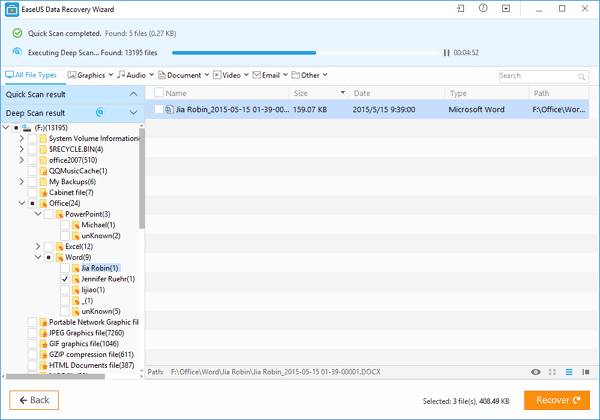
Task: Click the Recover button
Action: 557,400
